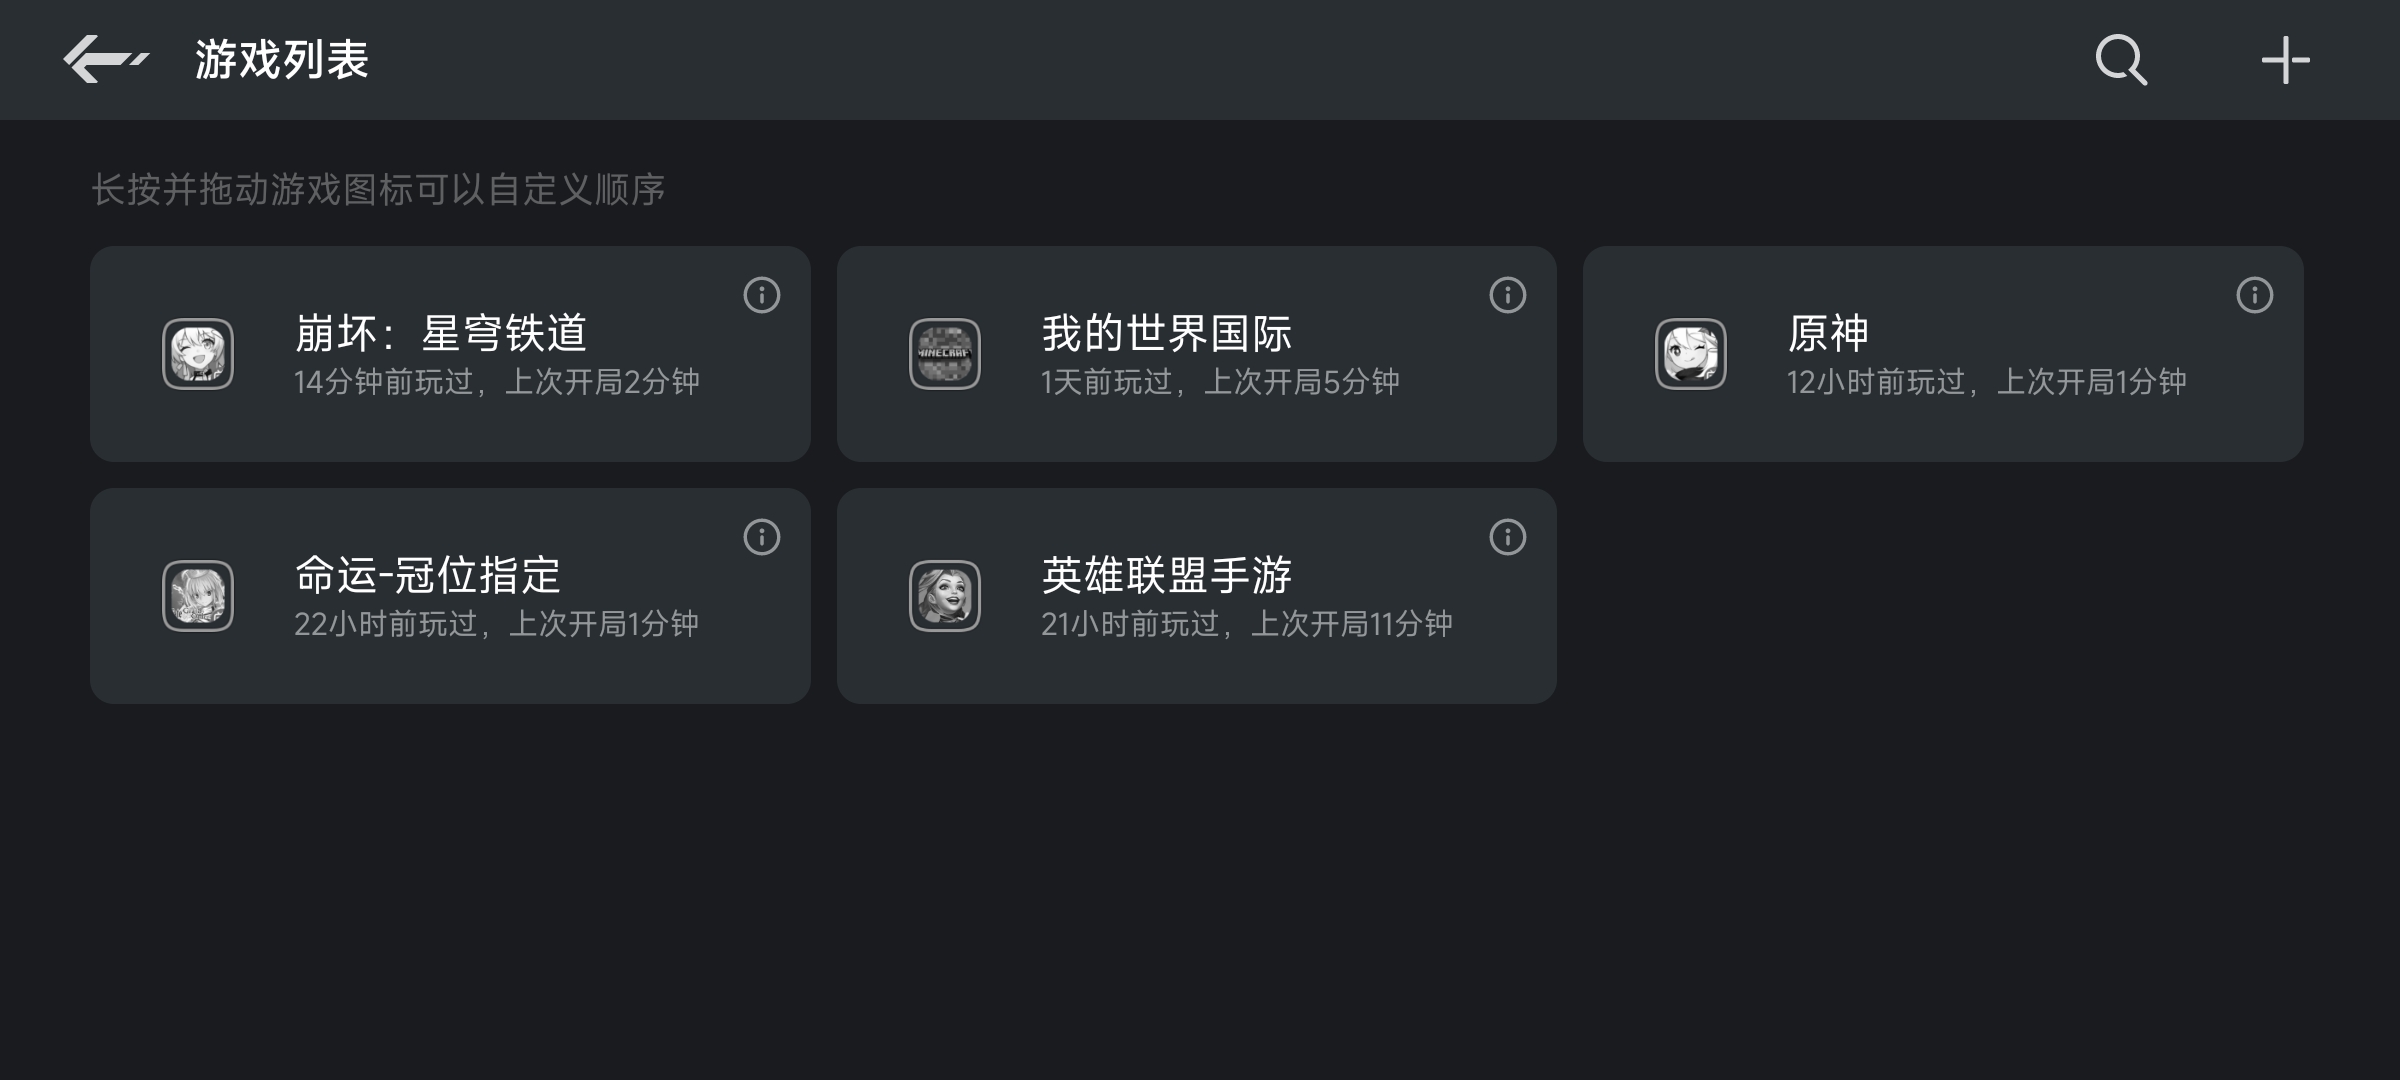Go back using the arrow icon

(106, 59)
